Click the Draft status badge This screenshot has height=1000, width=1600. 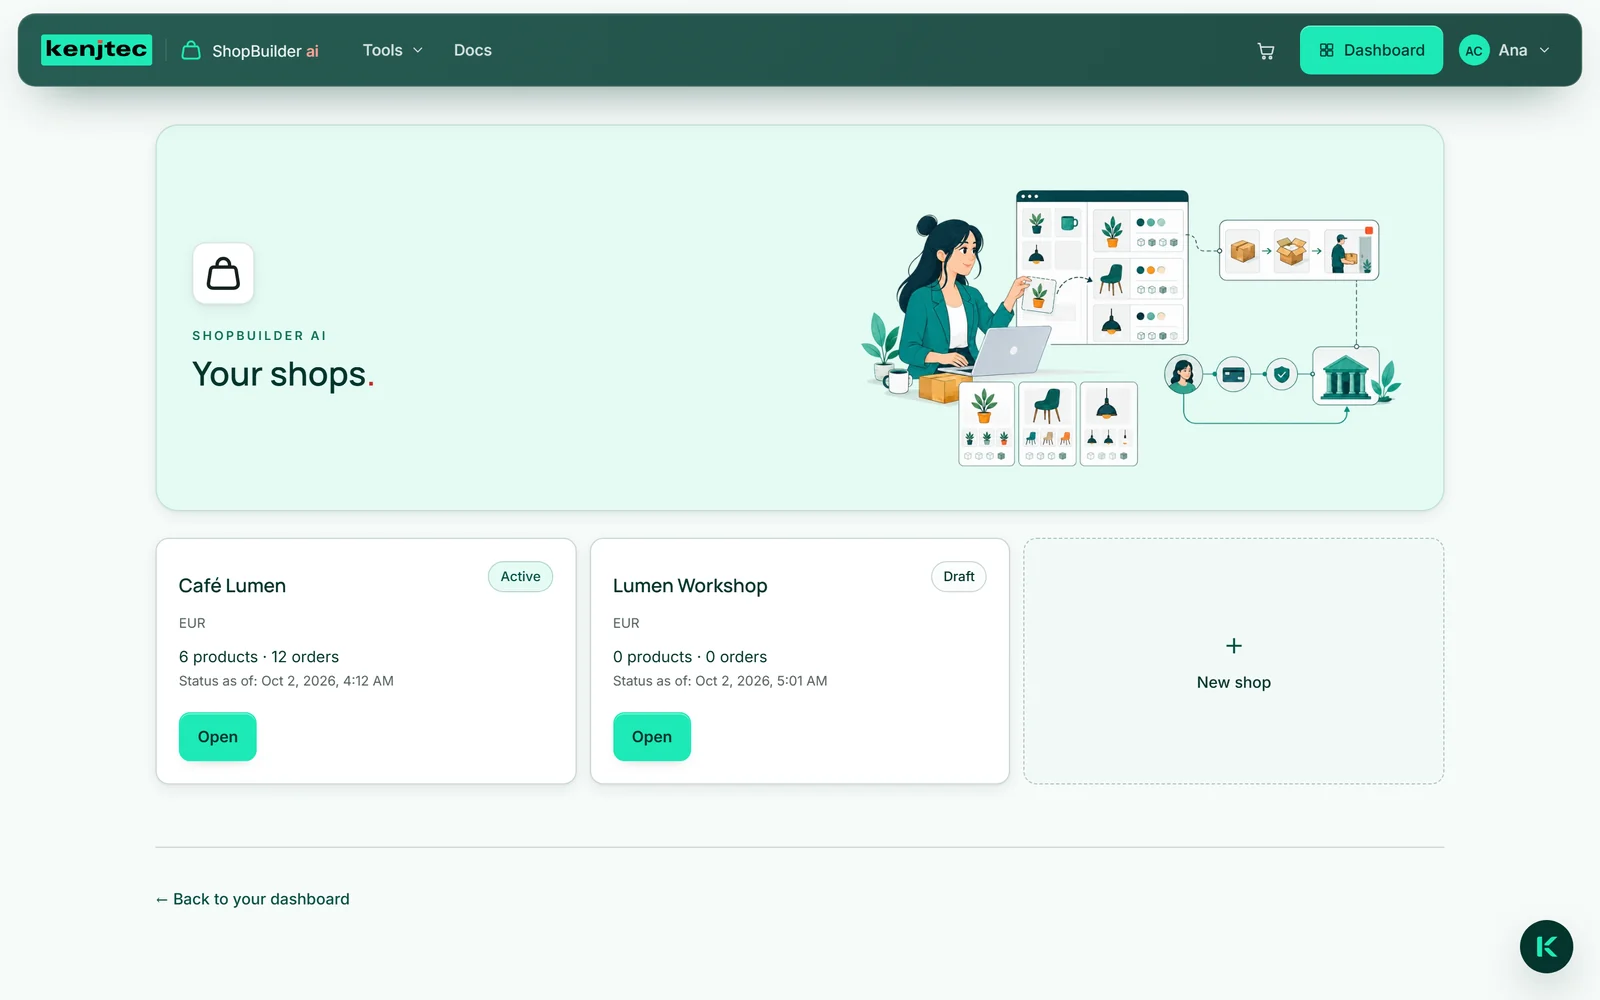(x=959, y=577)
